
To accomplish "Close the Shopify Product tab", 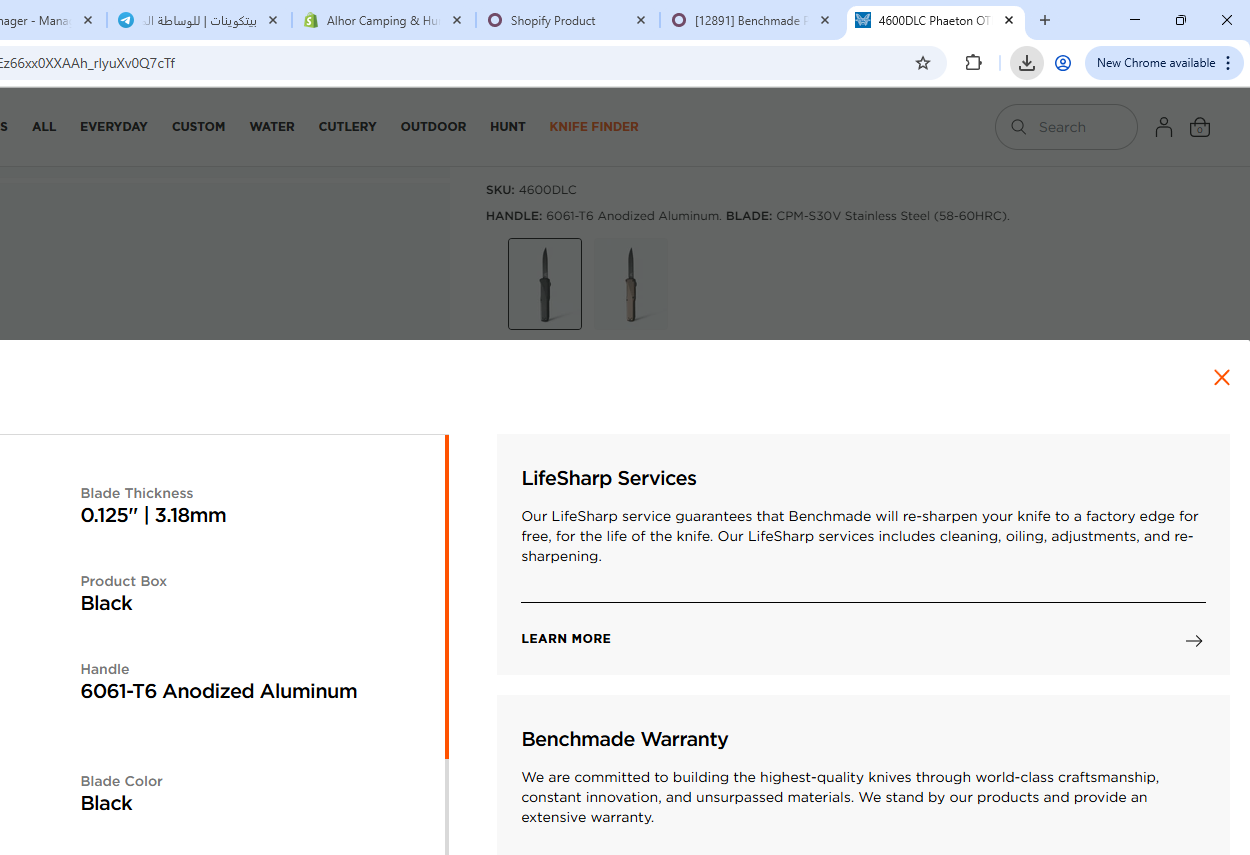I will click(x=641, y=20).
